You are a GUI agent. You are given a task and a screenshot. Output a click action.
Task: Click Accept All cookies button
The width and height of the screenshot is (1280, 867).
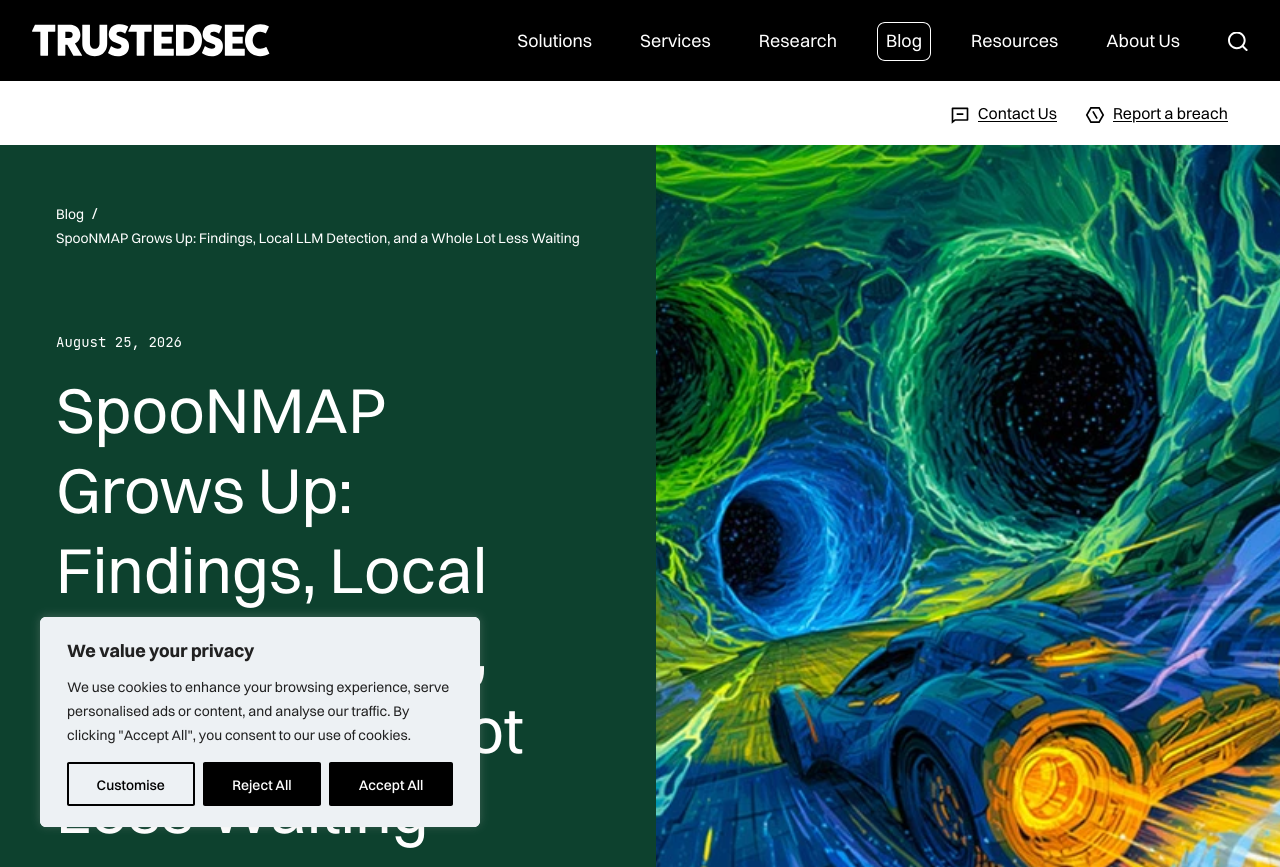tap(391, 784)
